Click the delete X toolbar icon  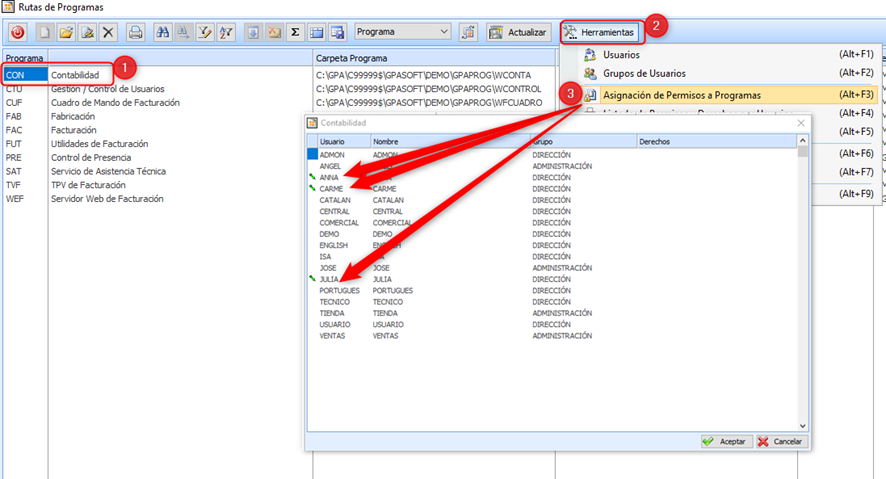coord(108,32)
